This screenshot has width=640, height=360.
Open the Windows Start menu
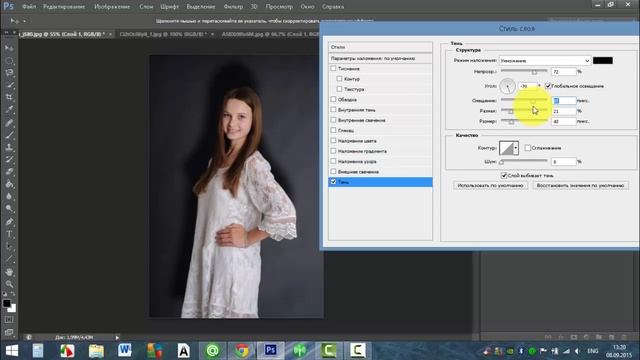pos(11,351)
